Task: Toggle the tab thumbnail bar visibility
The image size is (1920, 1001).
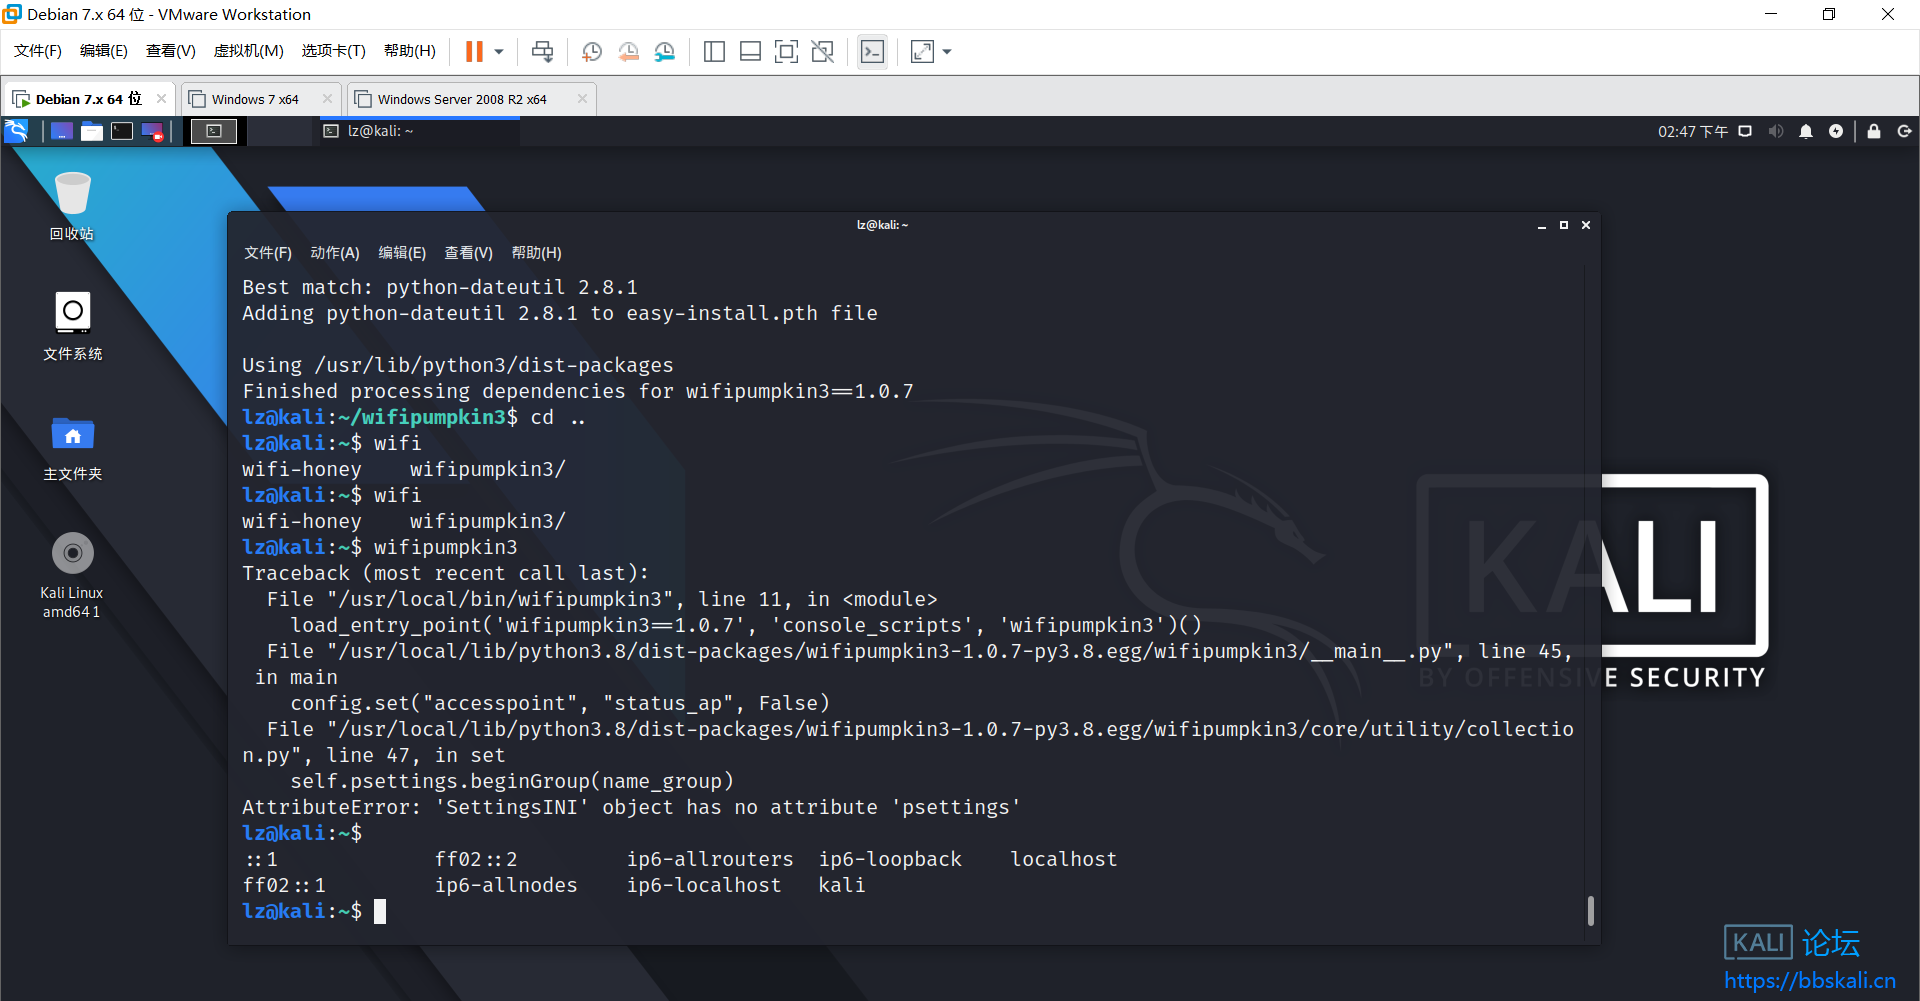Action: (x=750, y=51)
